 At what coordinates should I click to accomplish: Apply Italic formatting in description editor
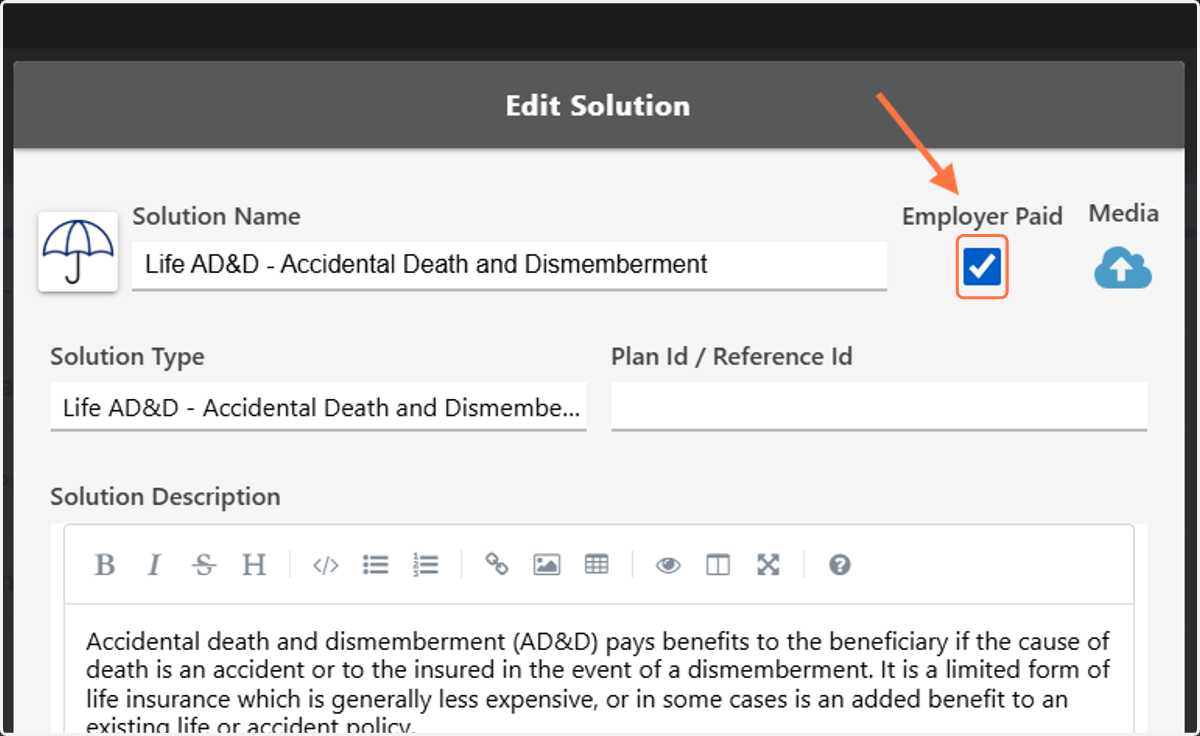153,565
